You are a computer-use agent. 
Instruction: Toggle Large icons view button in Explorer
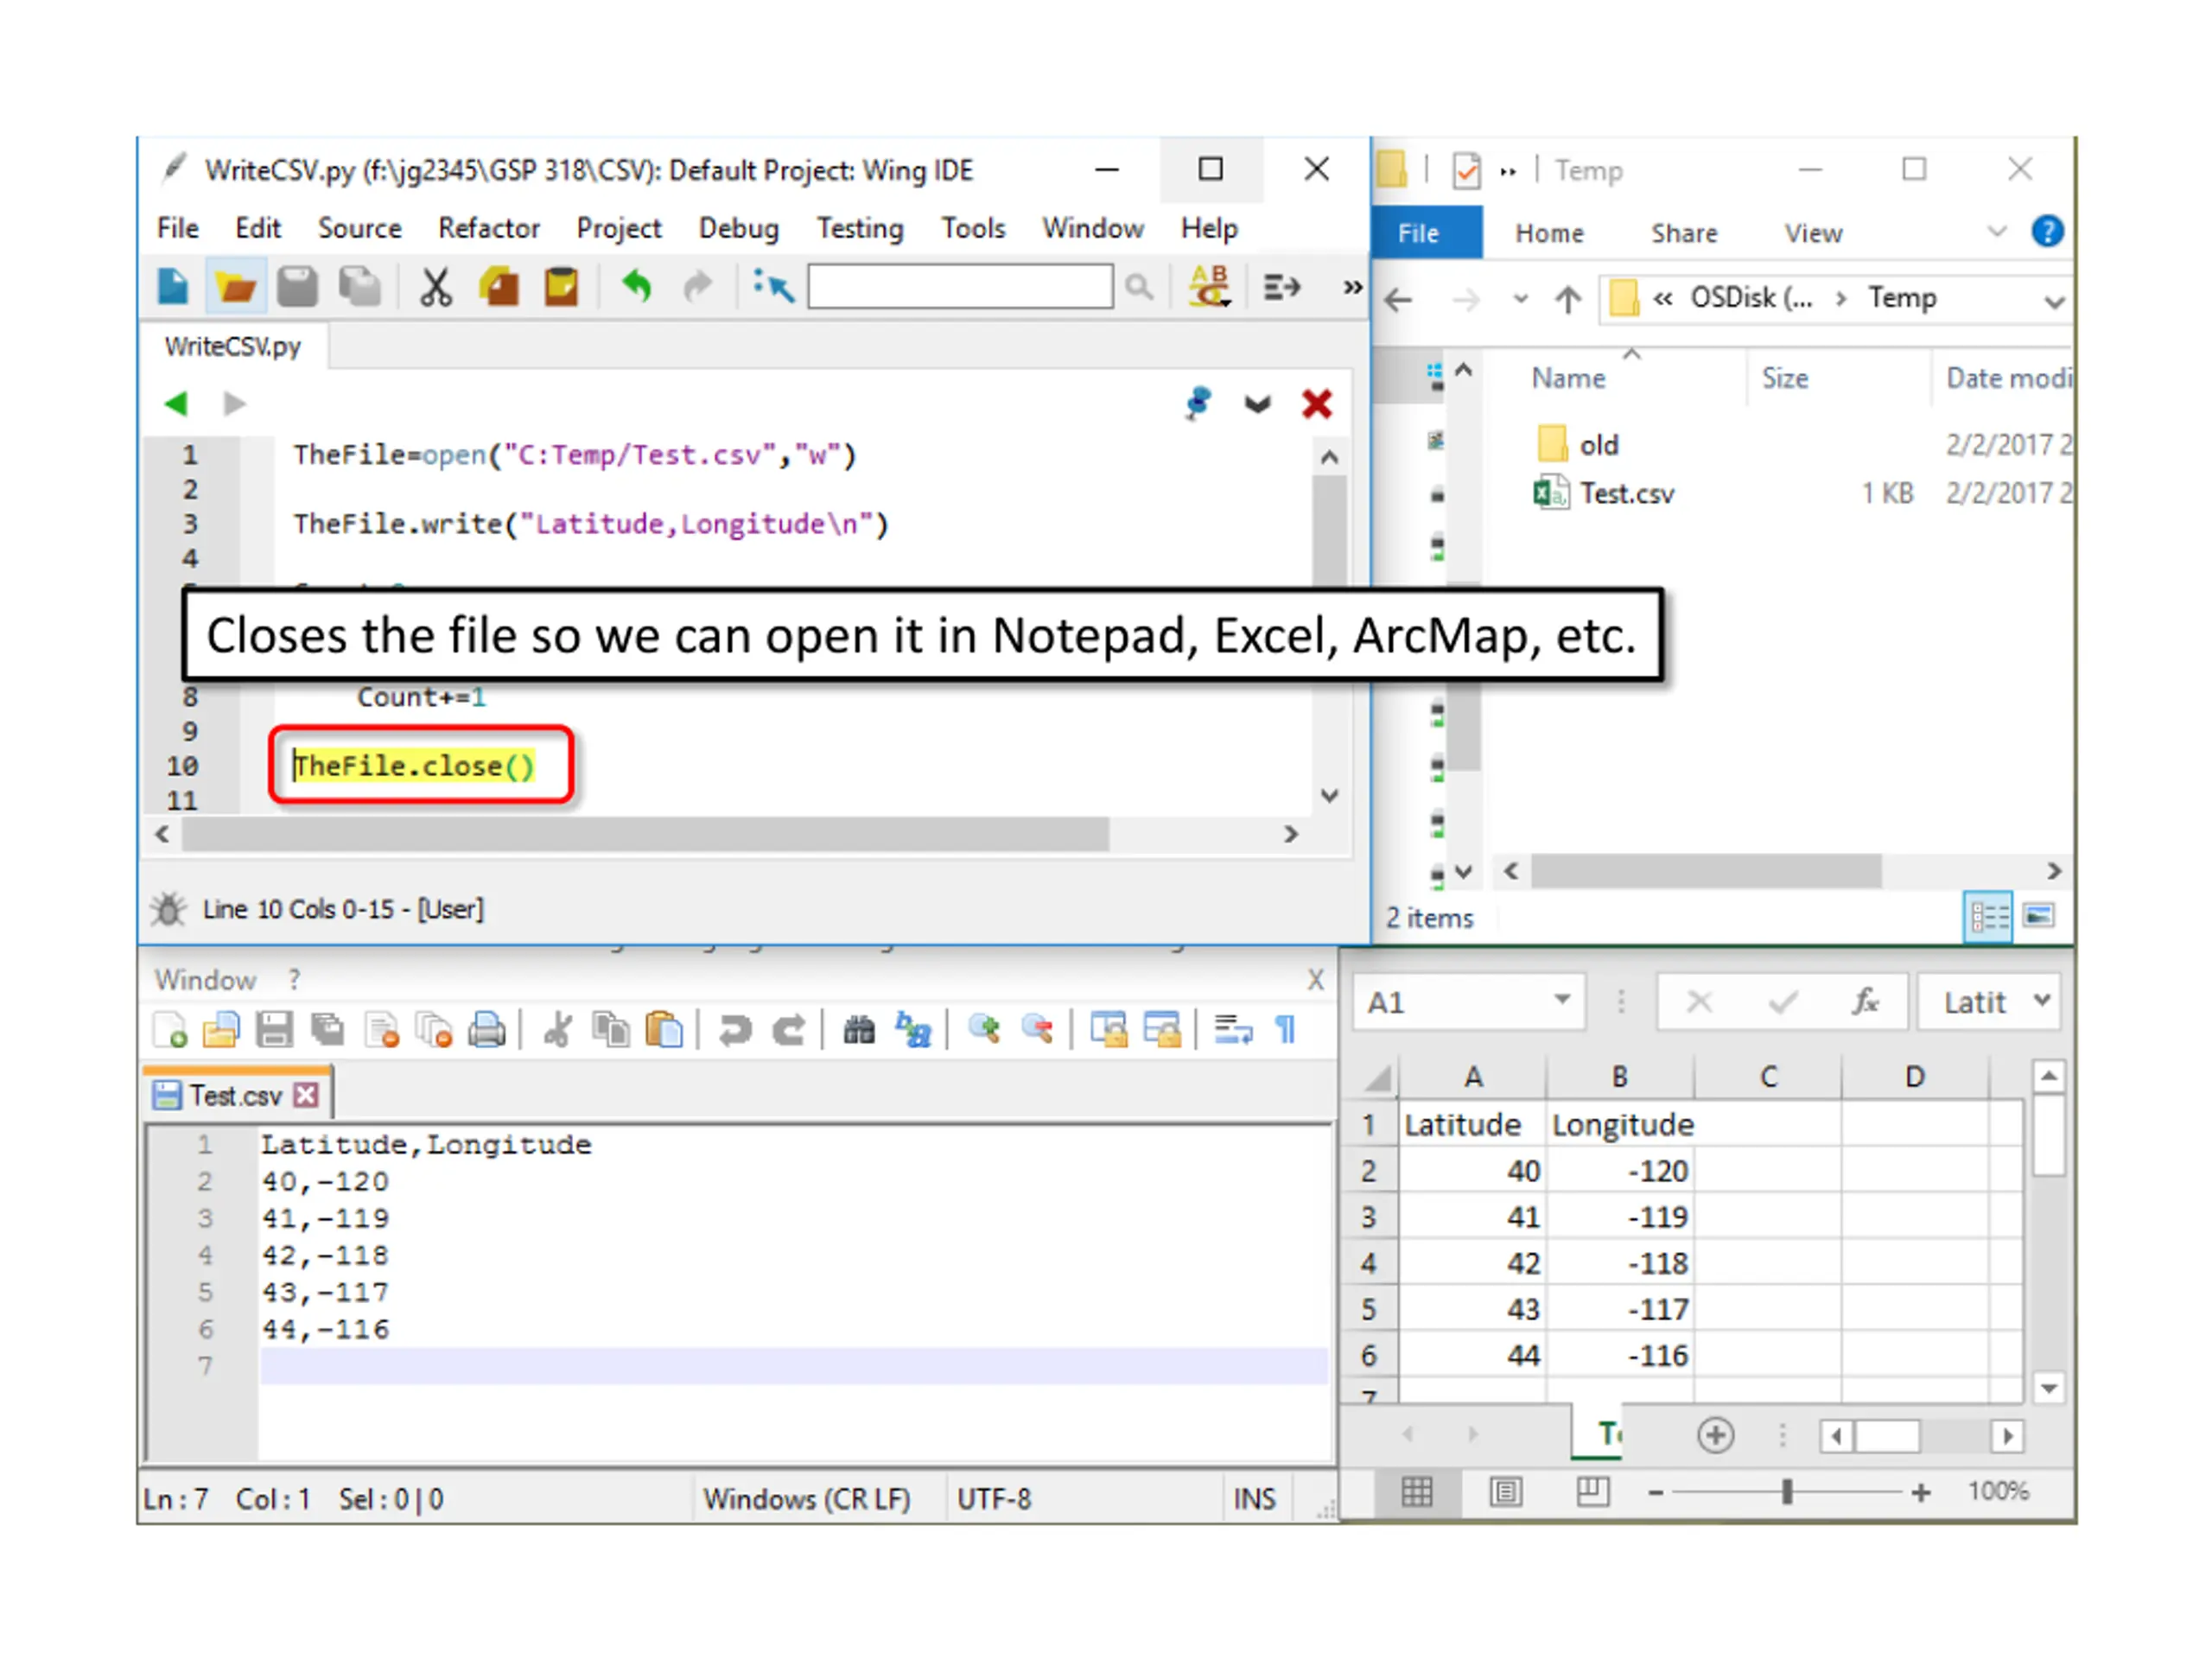pos(2039,915)
